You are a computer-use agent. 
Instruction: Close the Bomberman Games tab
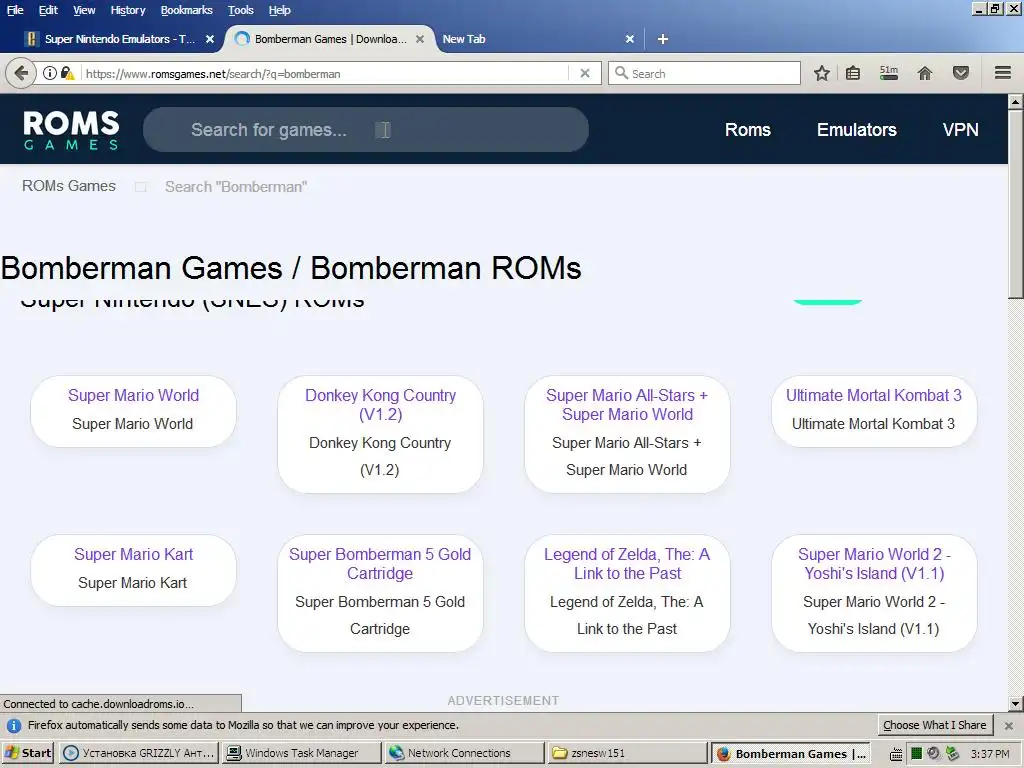pyautogui.click(x=420, y=39)
